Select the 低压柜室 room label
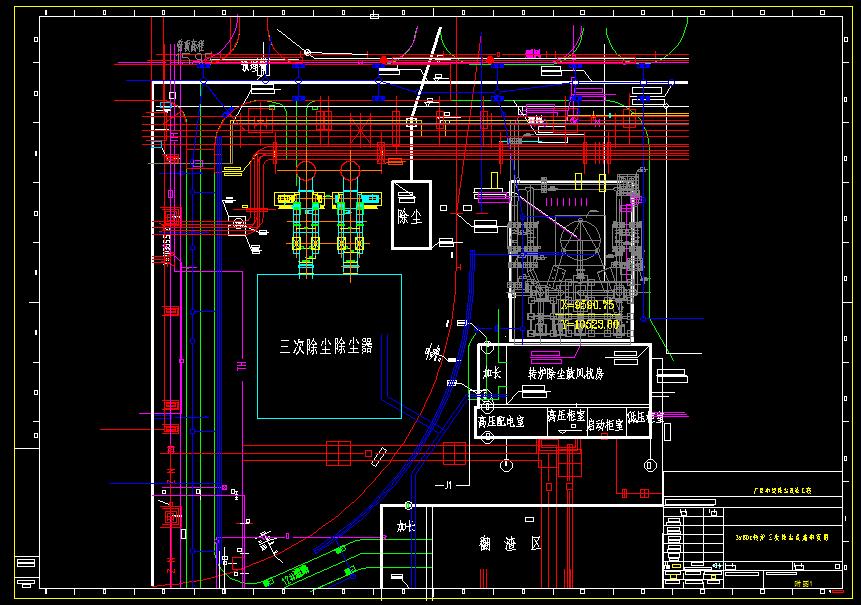 [646, 417]
